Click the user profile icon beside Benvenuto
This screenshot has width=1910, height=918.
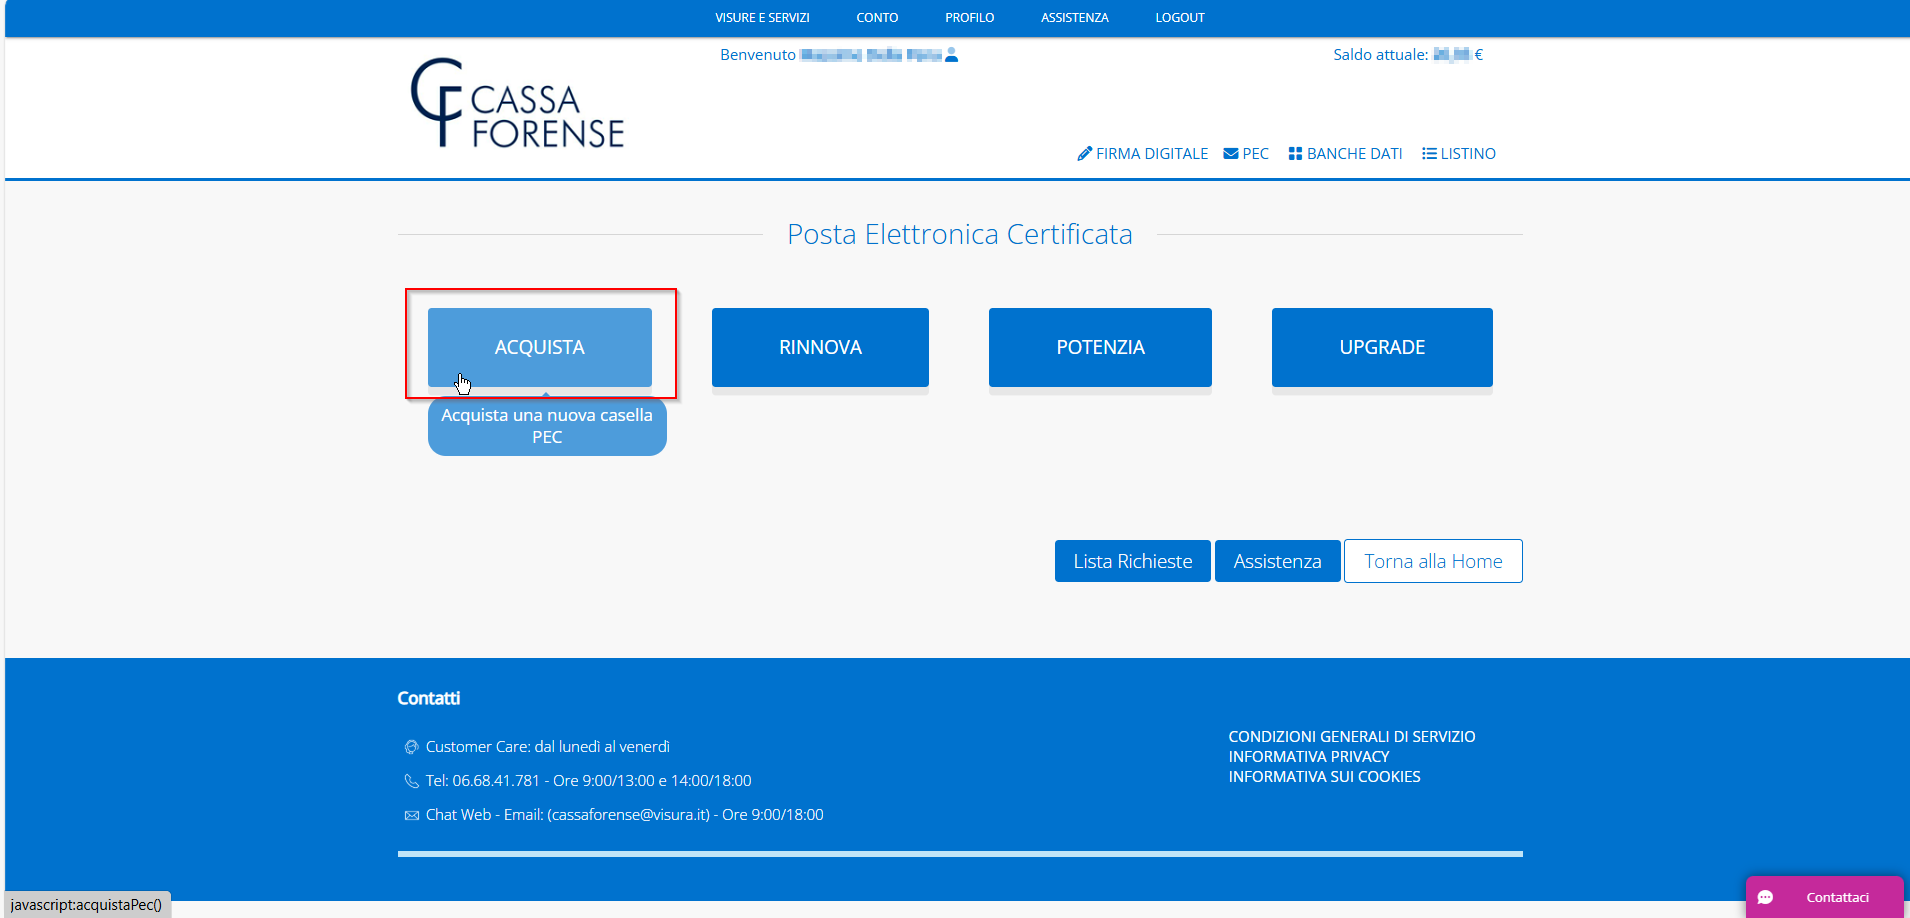pyautogui.click(x=951, y=55)
